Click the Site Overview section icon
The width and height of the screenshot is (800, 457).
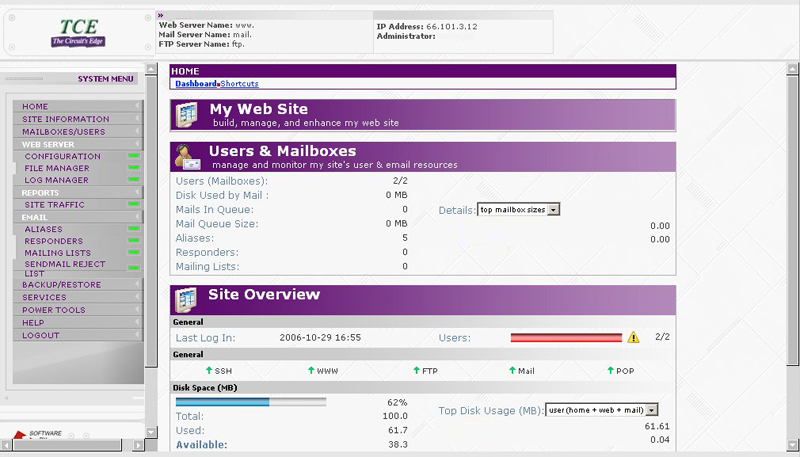click(186, 300)
